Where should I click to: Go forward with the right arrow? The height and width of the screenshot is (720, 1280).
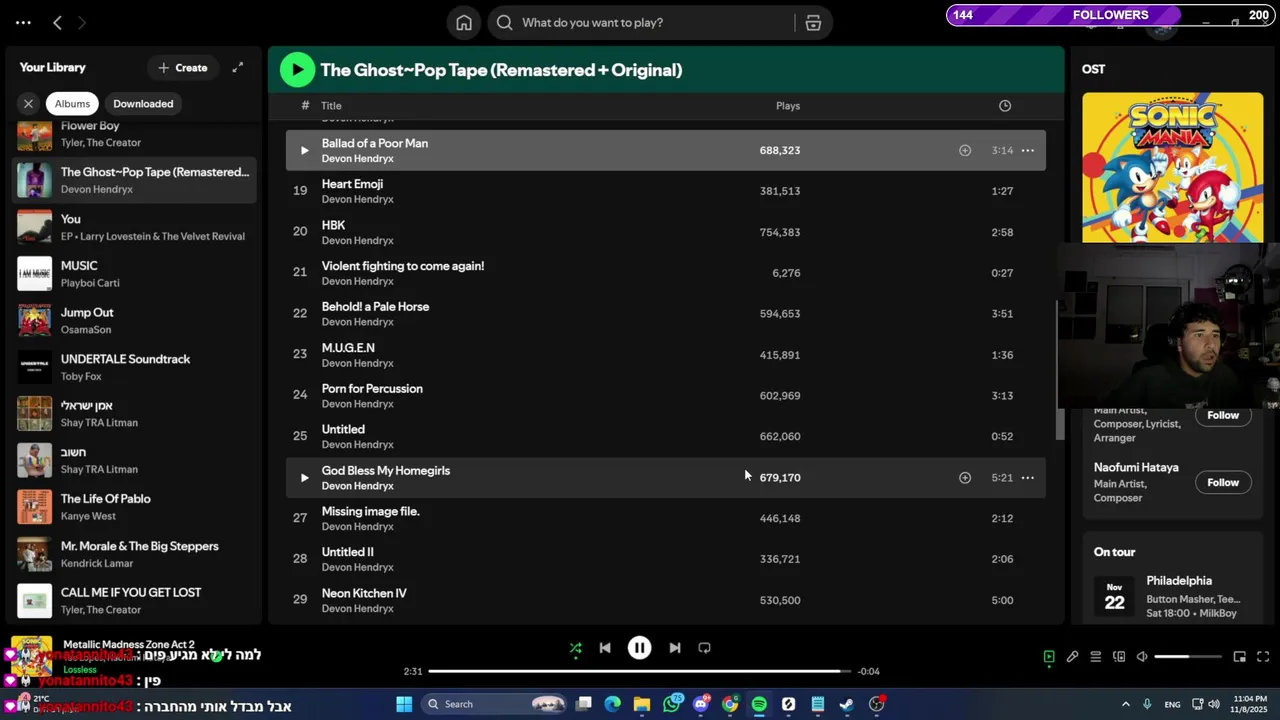[x=82, y=22]
